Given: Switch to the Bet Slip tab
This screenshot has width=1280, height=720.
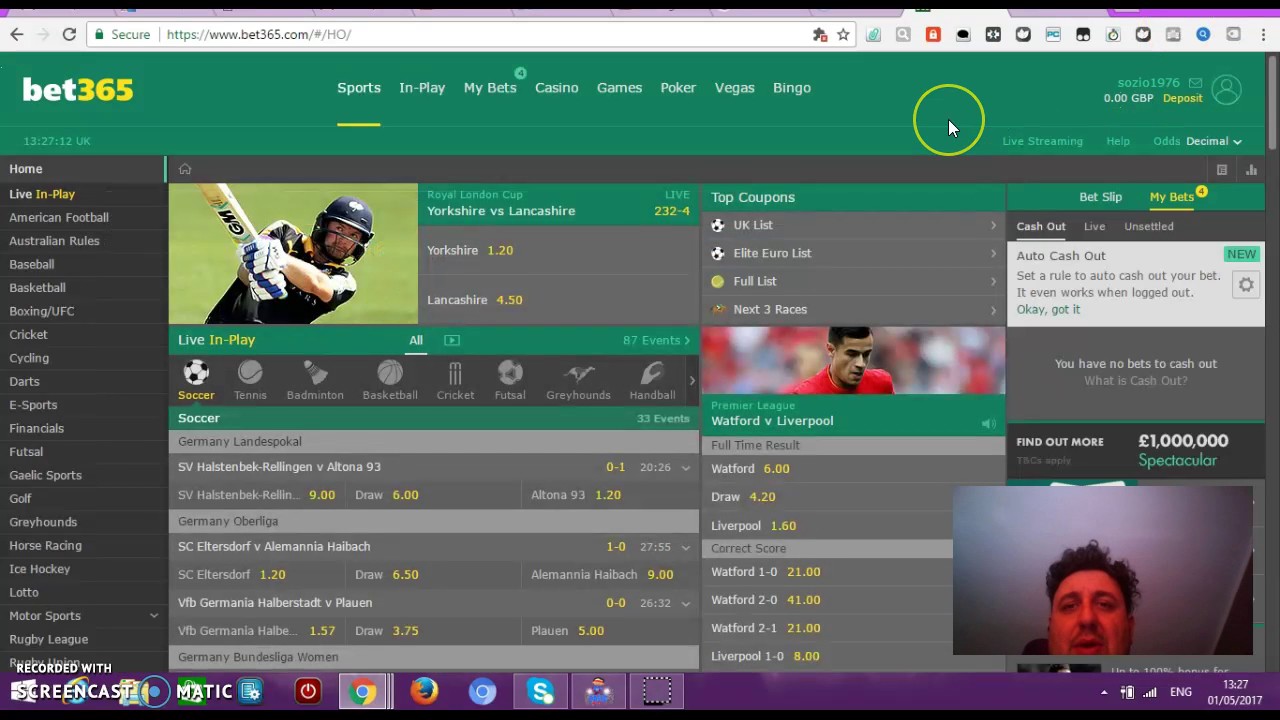Looking at the screenshot, I should click(x=1100, y=197).
